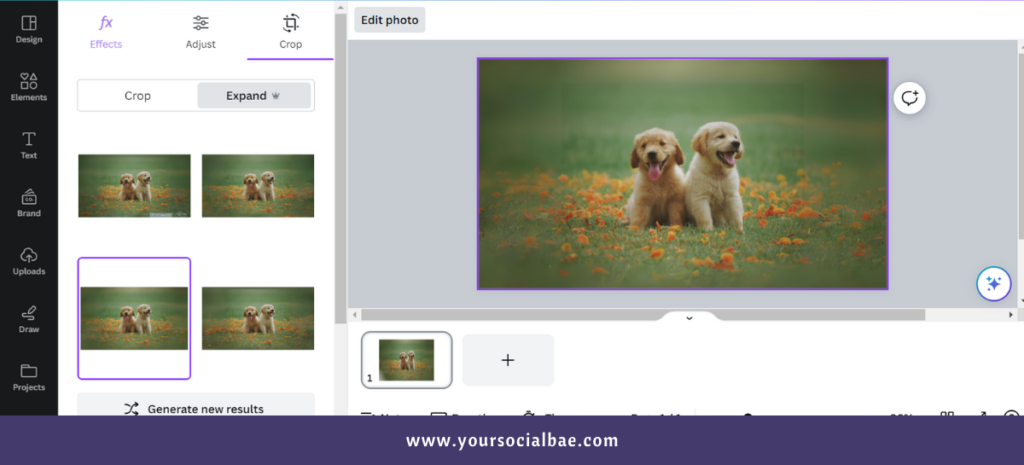Screen dimensions: 1024x465
Task: Pick the top-left expanded result thumbnail
Action: coord(134,185)
